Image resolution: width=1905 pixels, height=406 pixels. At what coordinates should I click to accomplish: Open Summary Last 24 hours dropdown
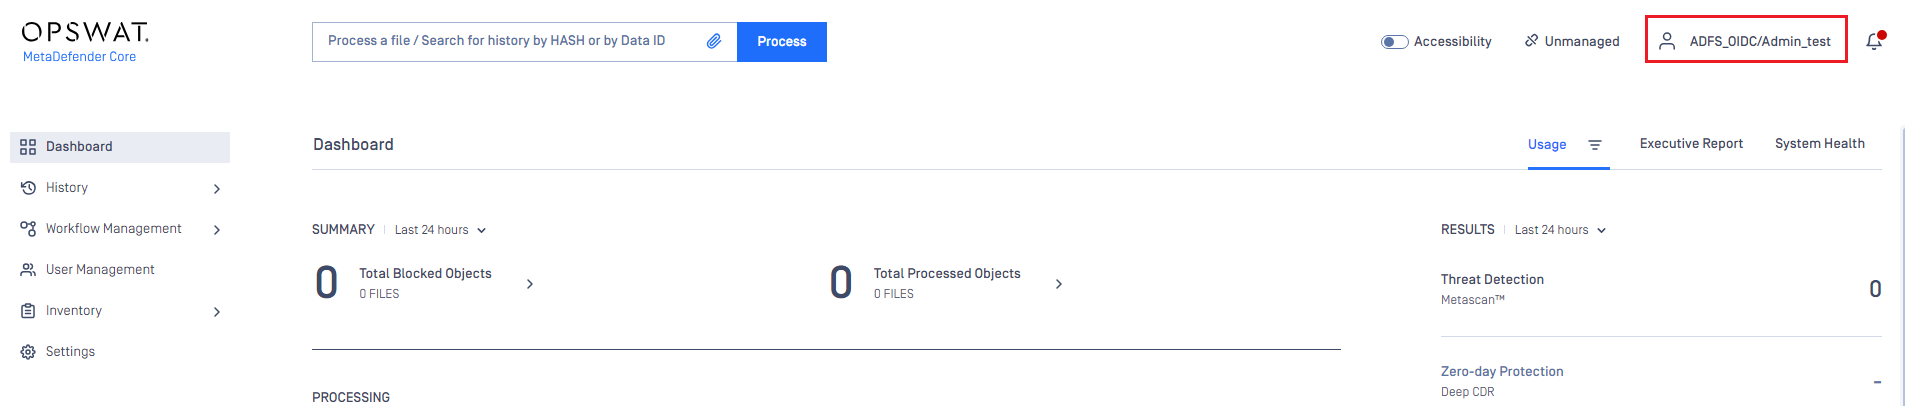point(440,230)
